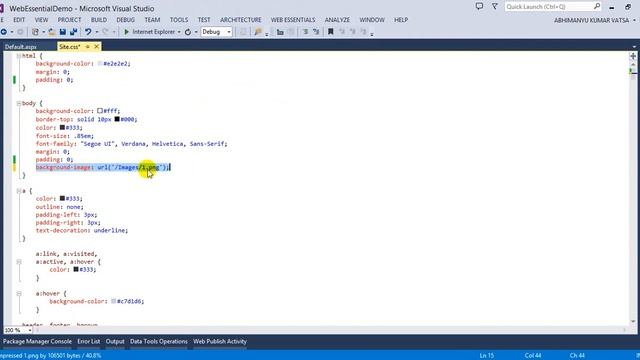Open the WINDOW menu
This screenshot has height=360, width=640.
point(372,20)
